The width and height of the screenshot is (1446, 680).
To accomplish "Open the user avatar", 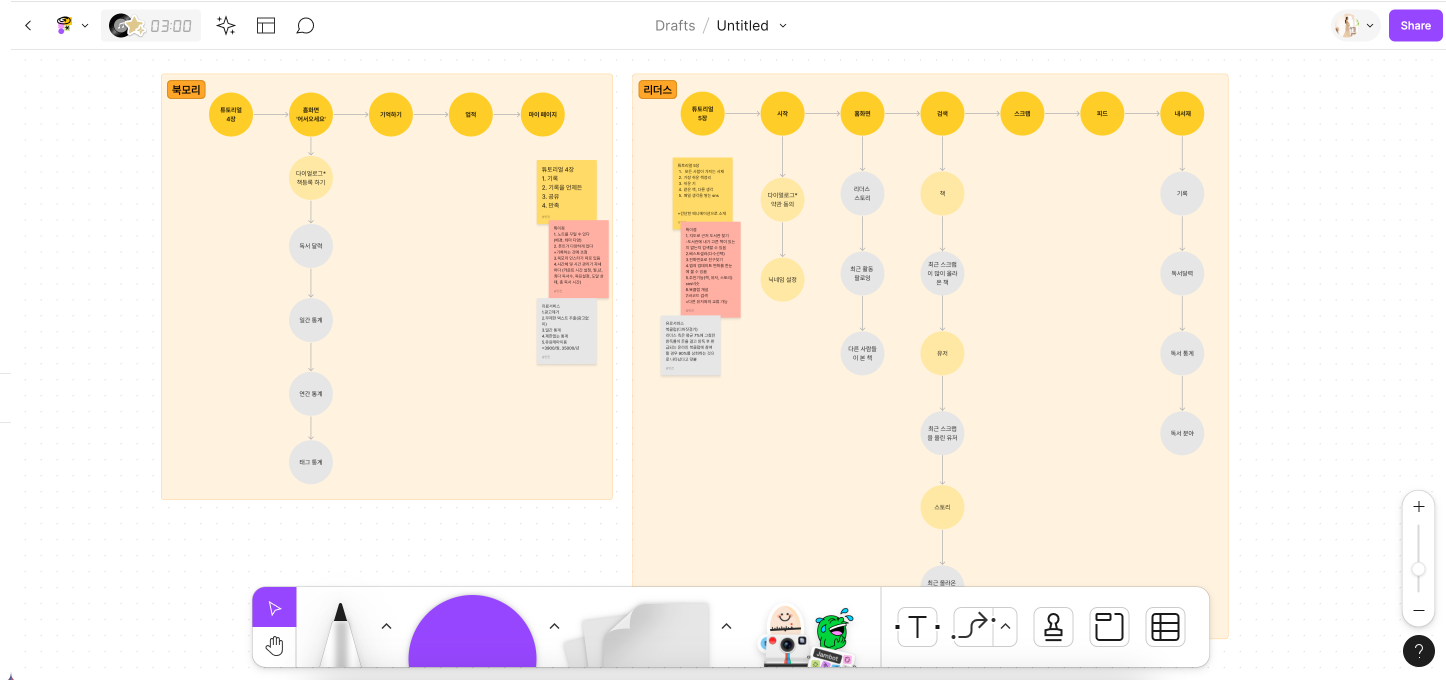I will (1346, 26).
